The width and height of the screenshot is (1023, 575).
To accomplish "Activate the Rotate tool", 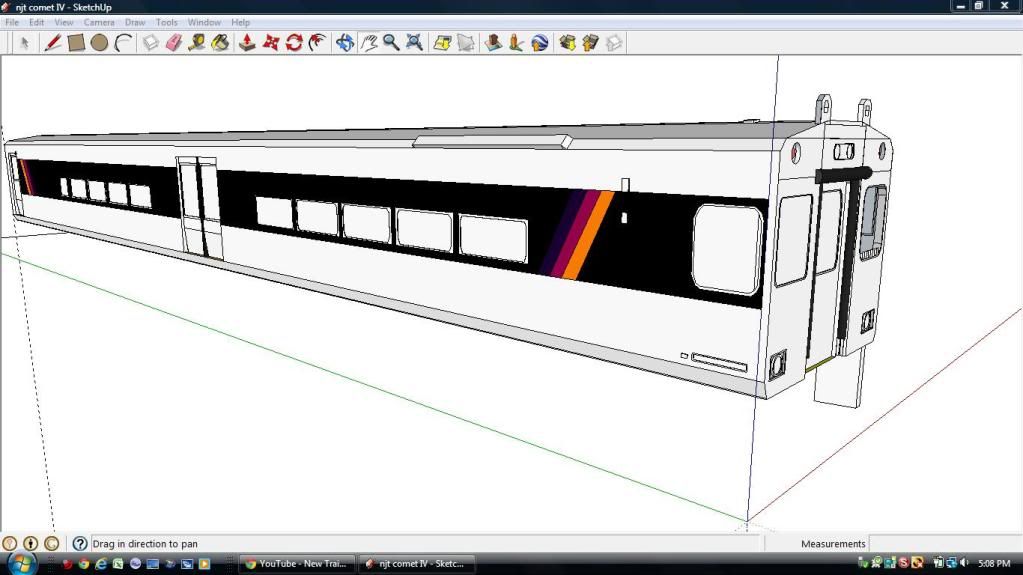I will point(294,43).
